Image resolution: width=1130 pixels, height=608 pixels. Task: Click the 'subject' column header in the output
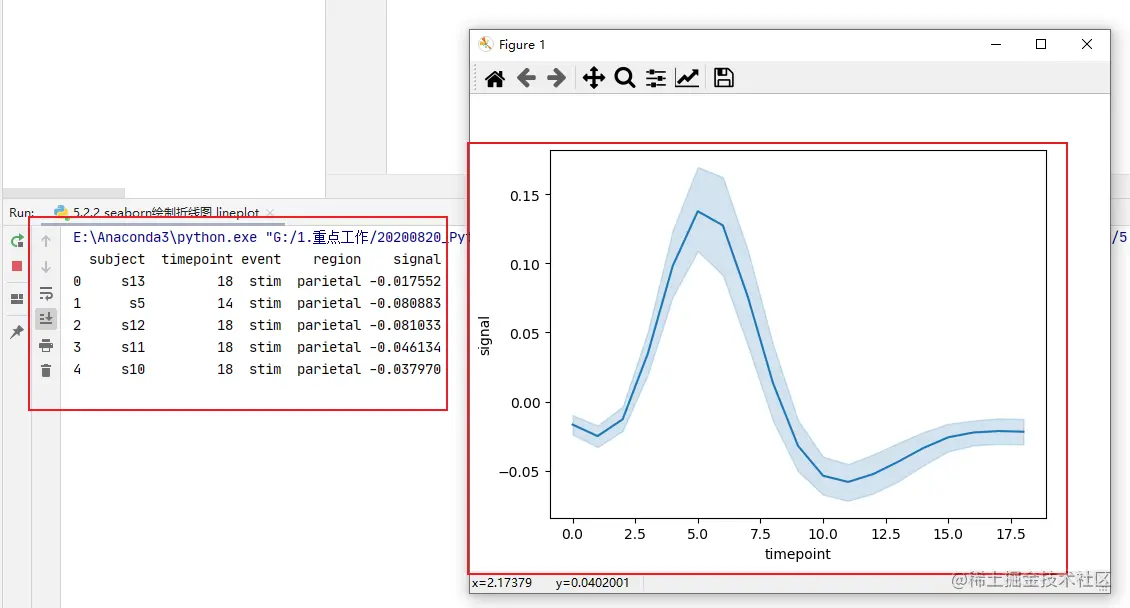[117, 259]
